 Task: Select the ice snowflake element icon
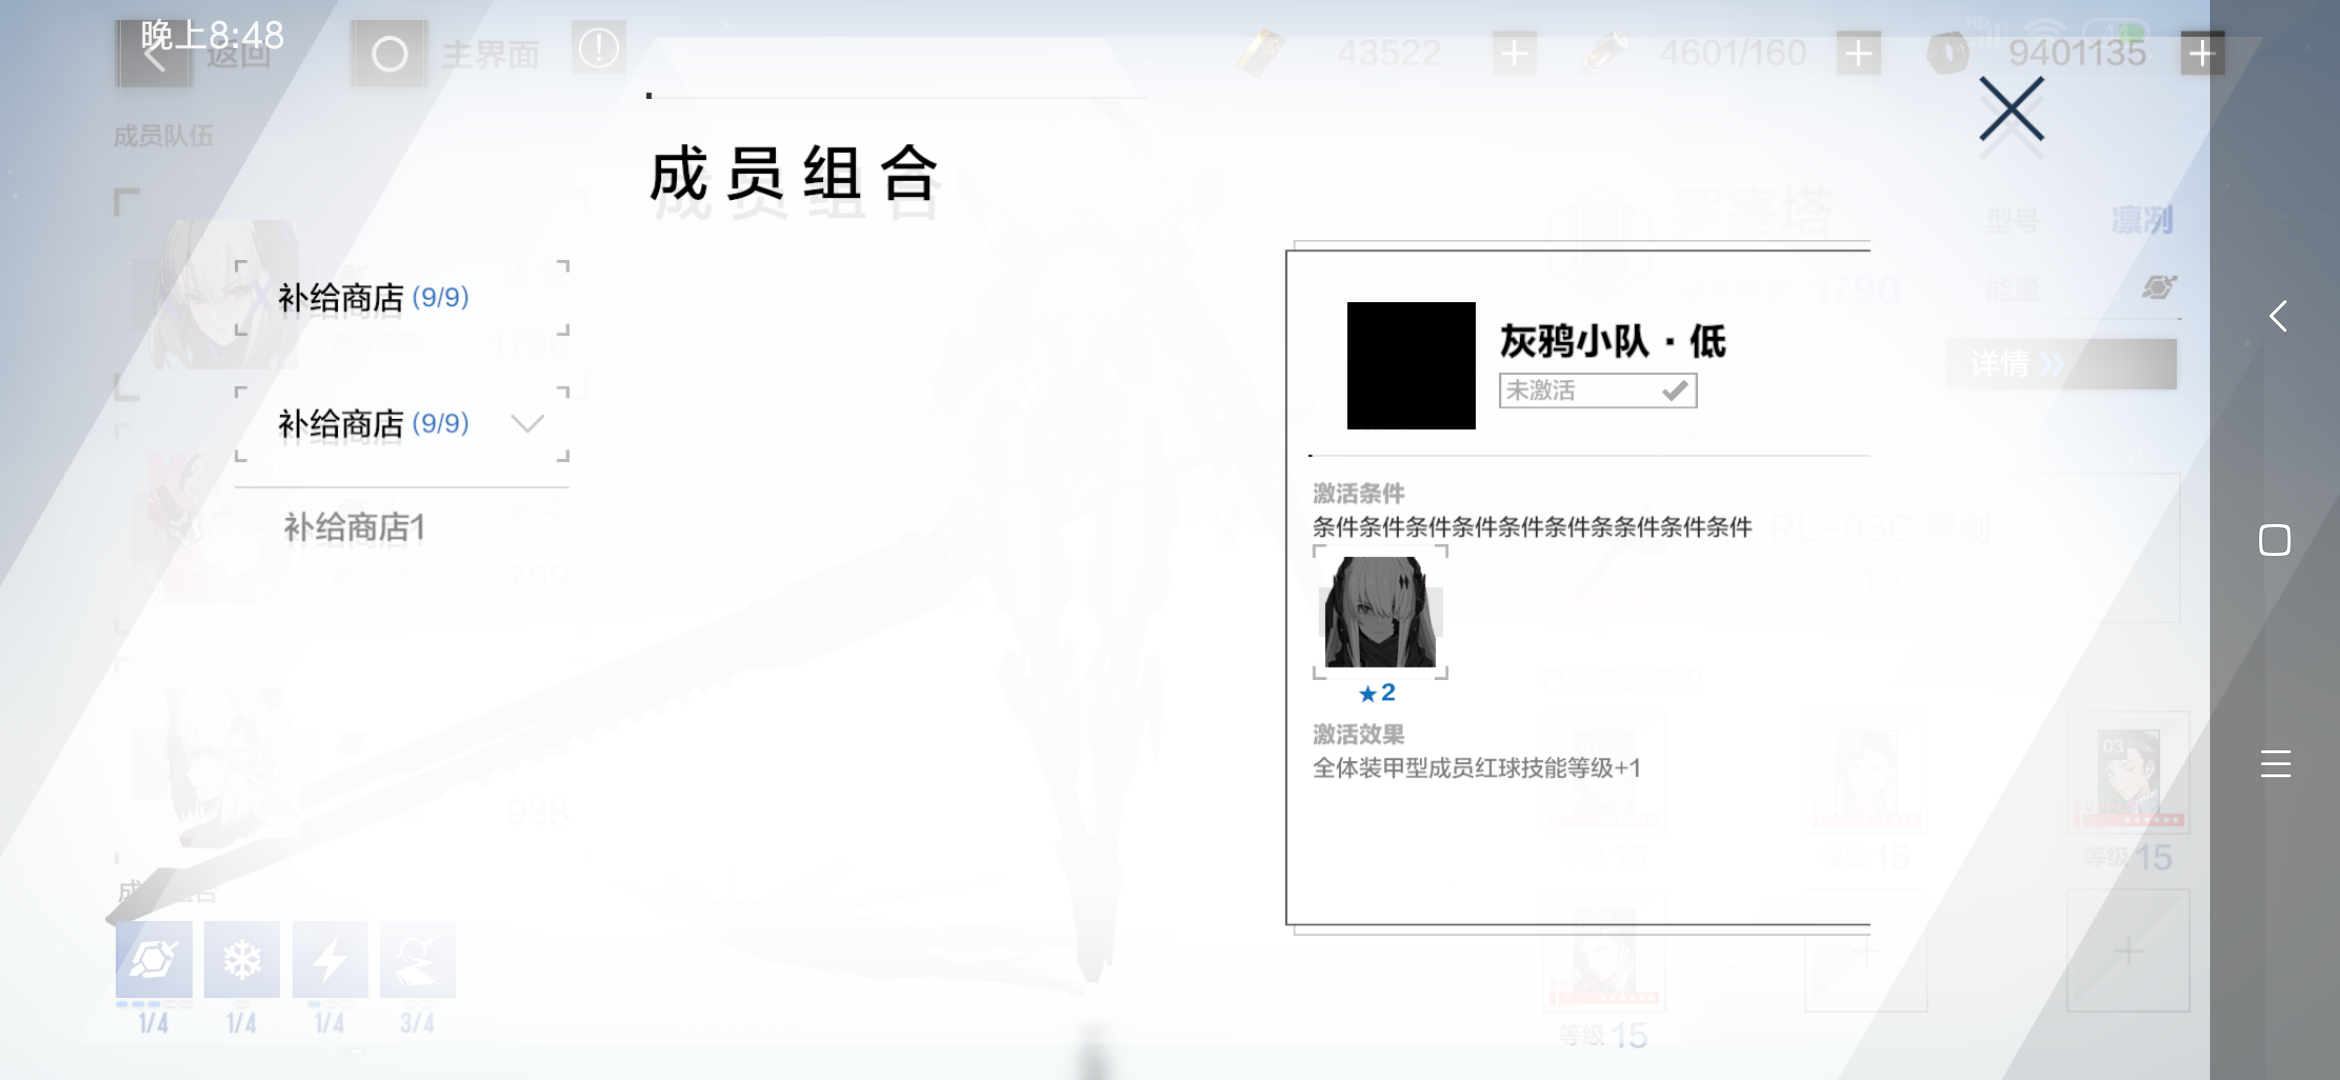pos(242,960)
